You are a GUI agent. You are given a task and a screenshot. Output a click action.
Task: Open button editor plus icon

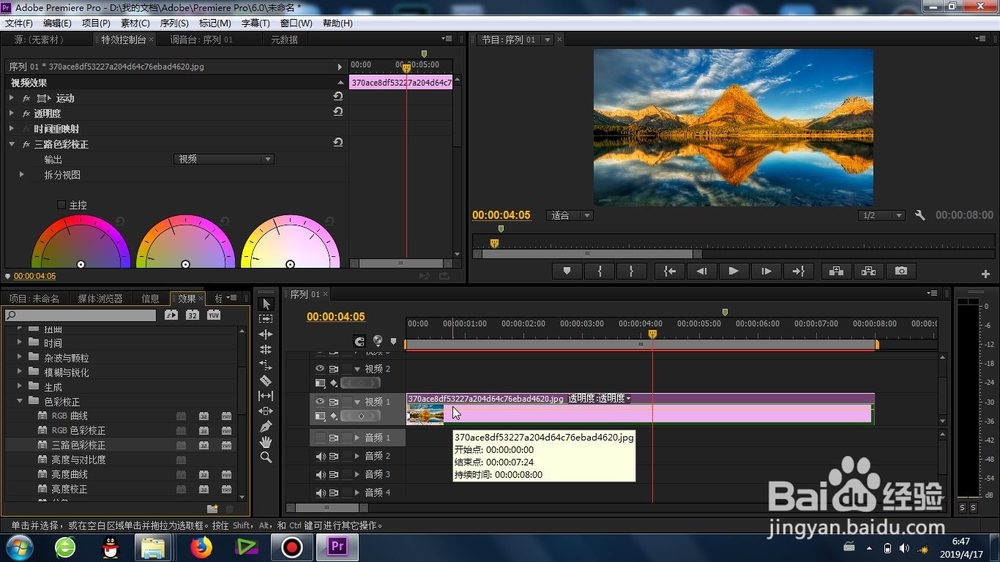point(985,274)
